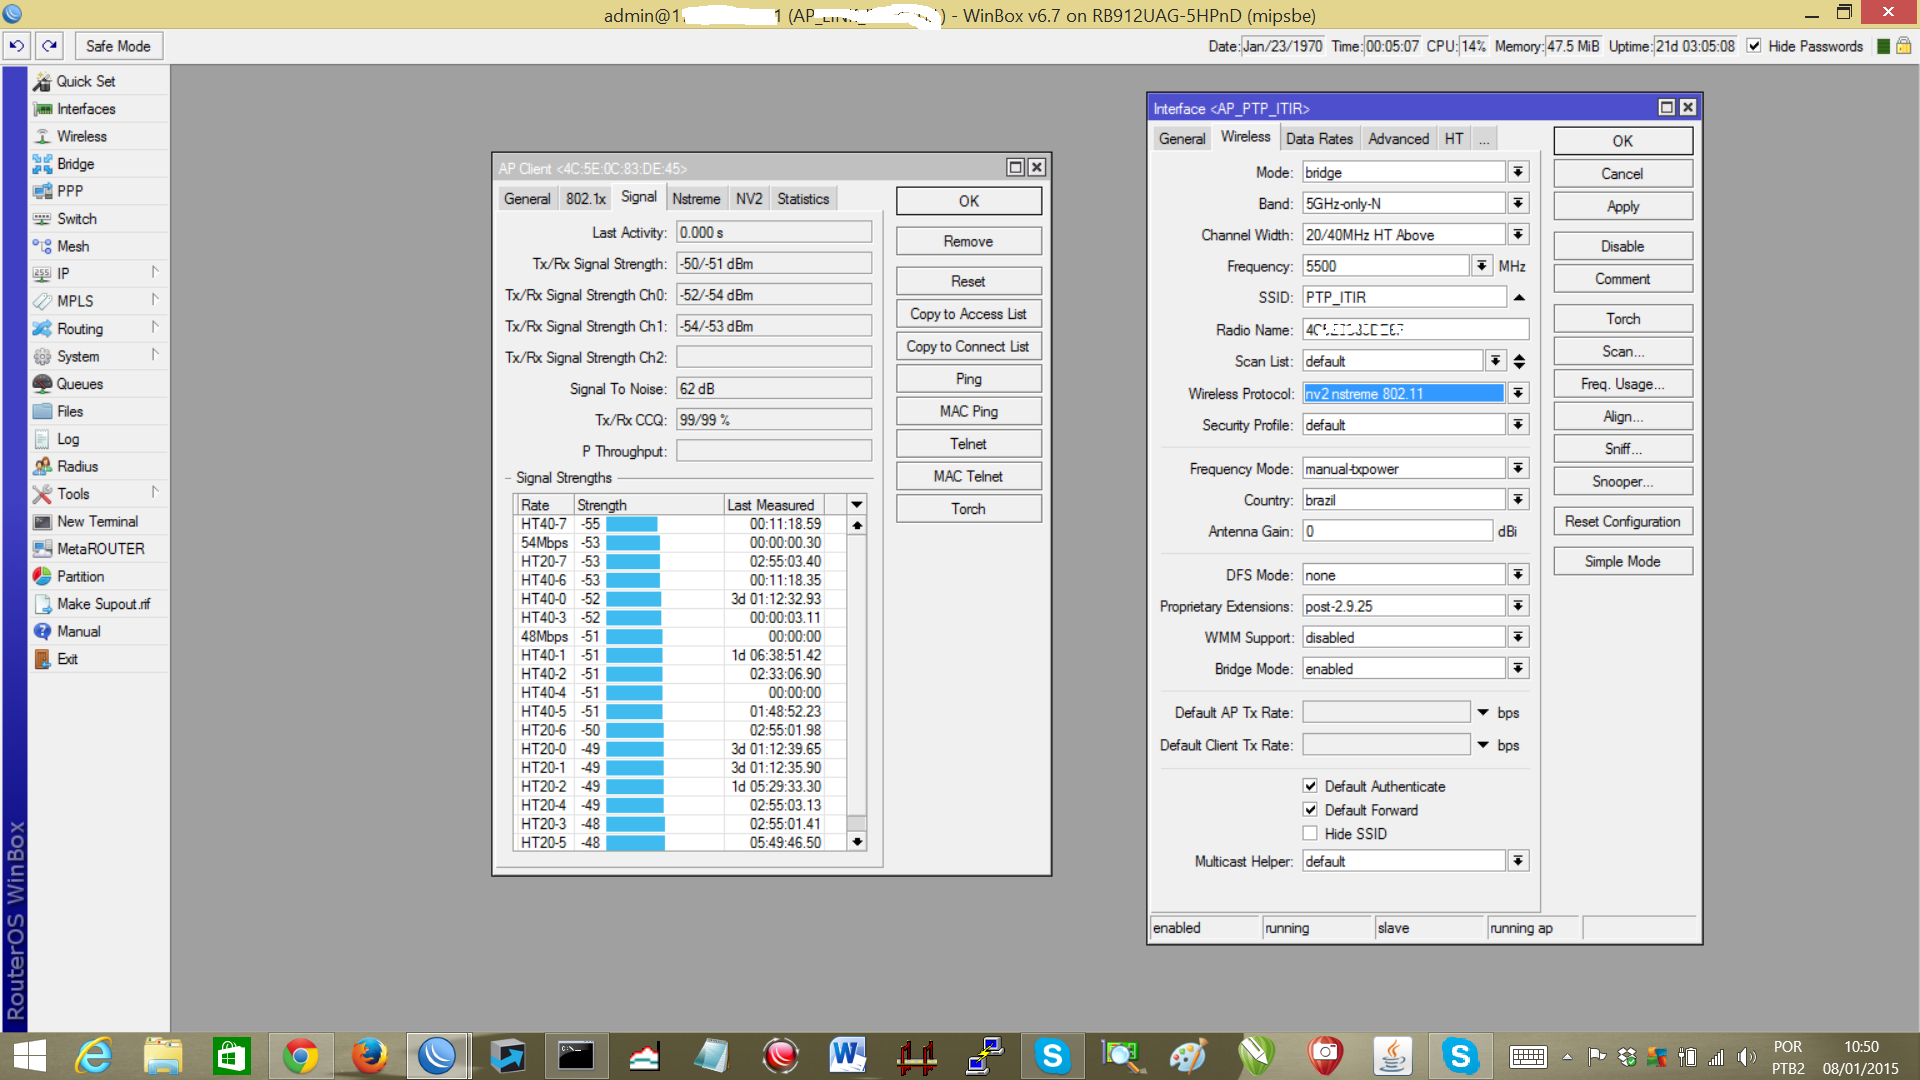Click the padlock icon in top bar
The height and width of the screenshot is (1080, 1920).
pos(1904,46)
